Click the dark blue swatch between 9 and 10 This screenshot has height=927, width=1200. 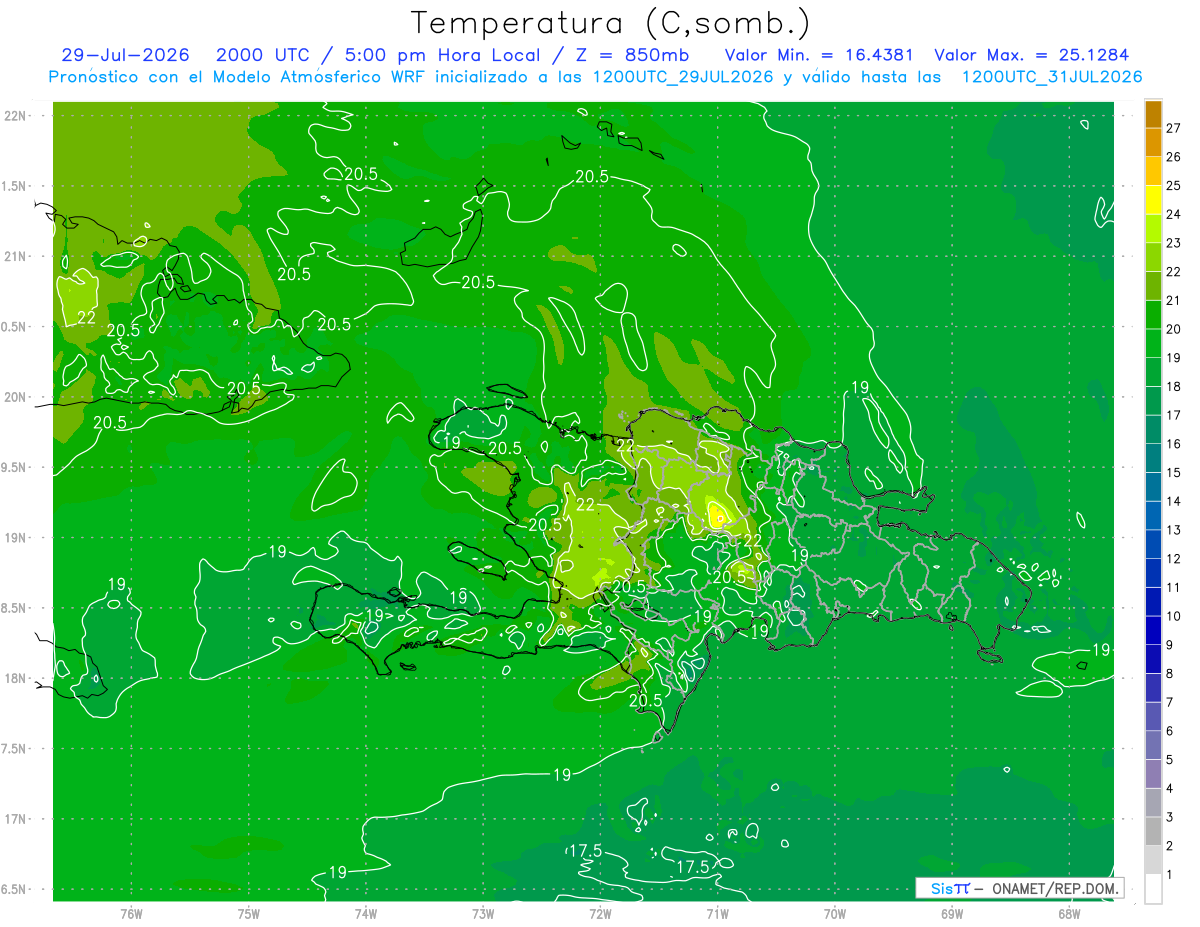pyautogui.click(x=1153, y=630)
